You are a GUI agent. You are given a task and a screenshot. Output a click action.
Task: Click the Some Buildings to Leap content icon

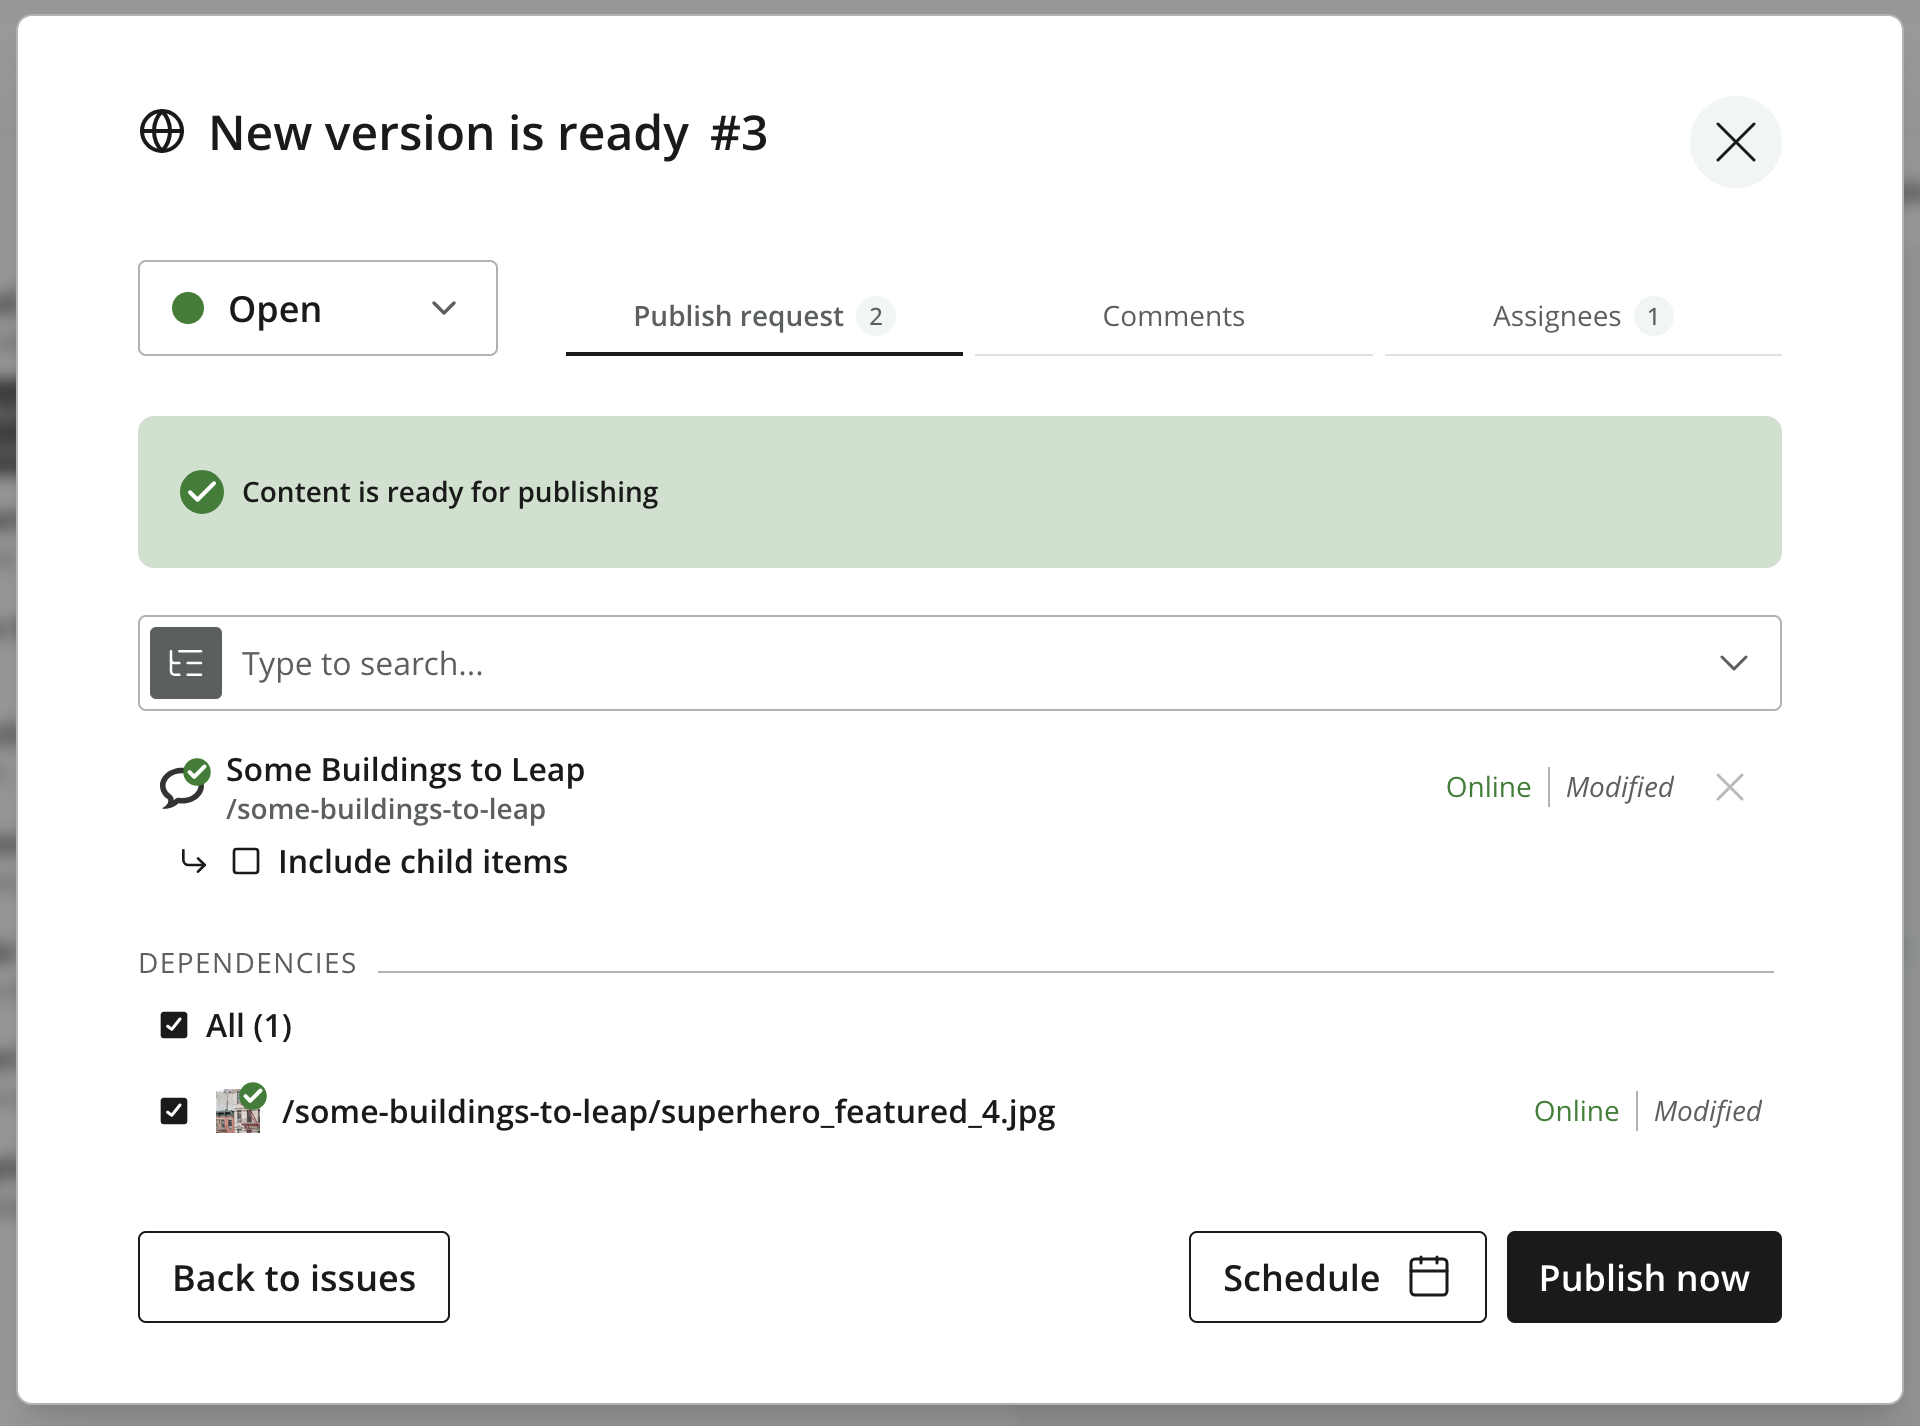pos(185,785)
